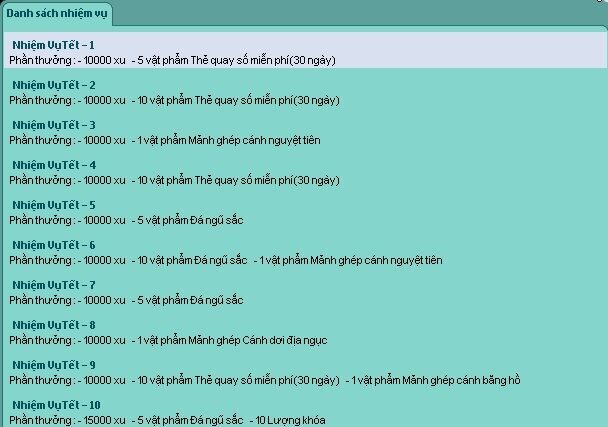Screen dimensions: 608x427
Task: Choose Nhiệm Vụ Tết - 3 title
Action: tap(54, 125)
